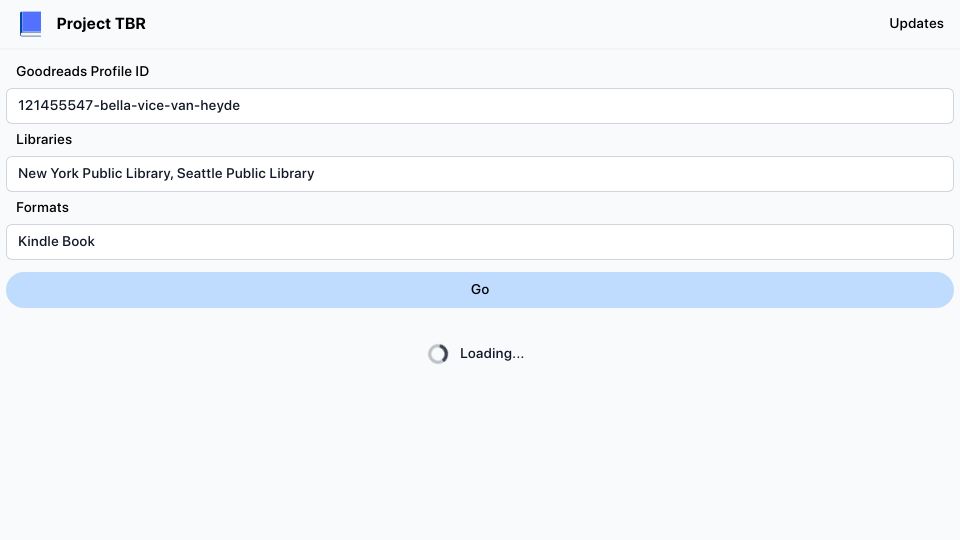
Task: Focus the Goodreads Profile ID field
Action: click(x=480, y=106)
